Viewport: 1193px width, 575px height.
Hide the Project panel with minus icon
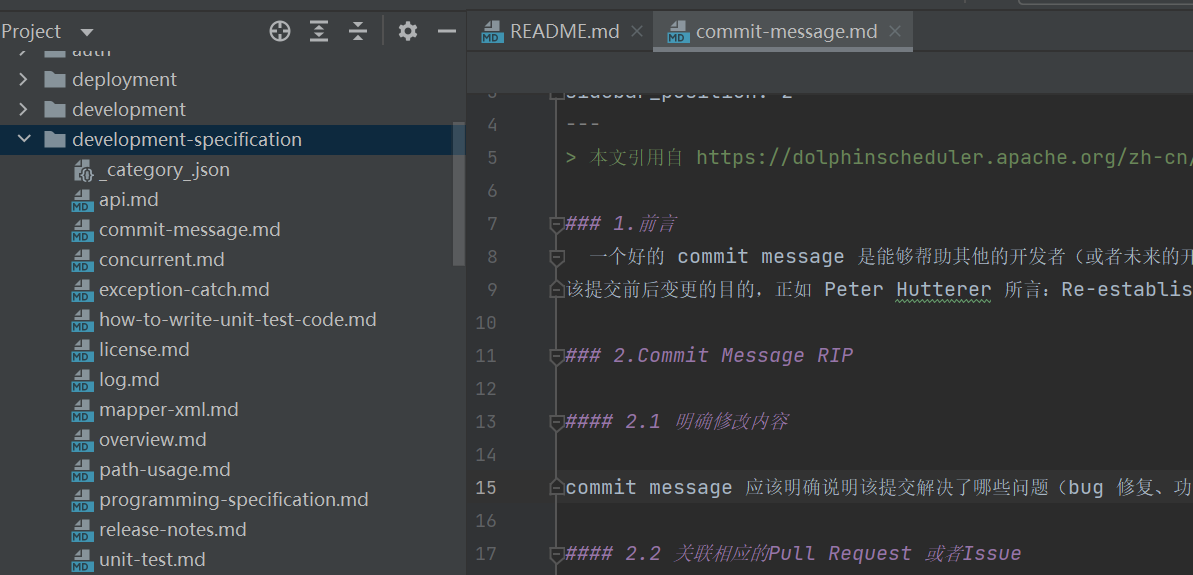coord(447,31)
